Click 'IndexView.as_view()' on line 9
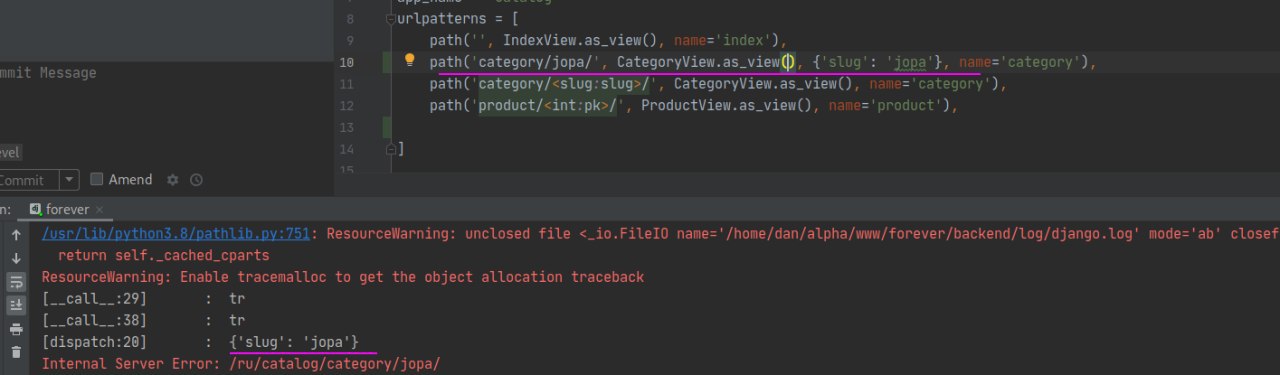Image resolution: width=1280 pixels, height=375 pixels. pos(583,41)
